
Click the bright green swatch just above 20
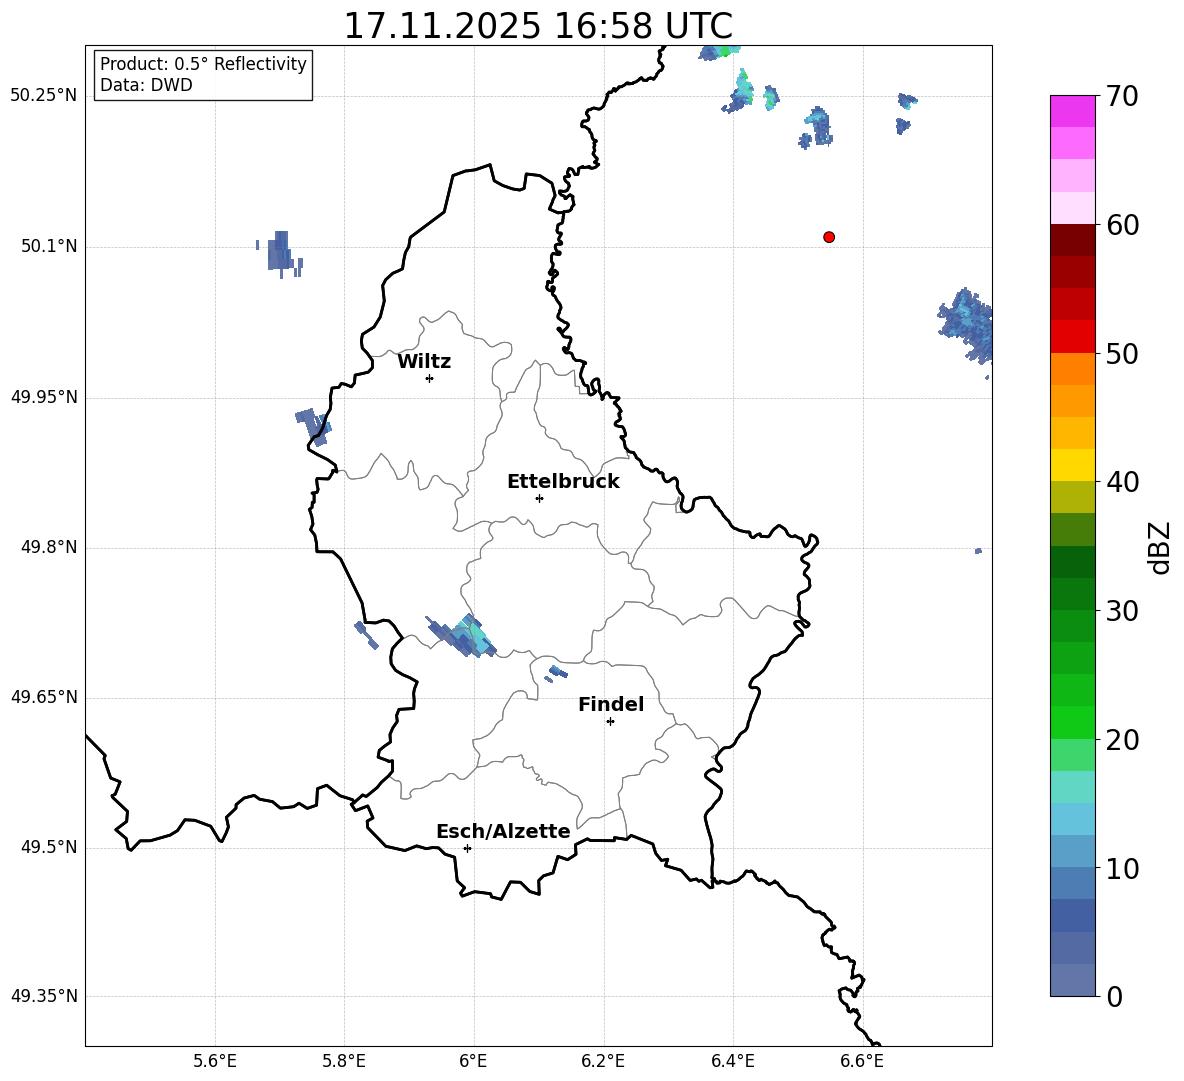(x=1072, y=722)
